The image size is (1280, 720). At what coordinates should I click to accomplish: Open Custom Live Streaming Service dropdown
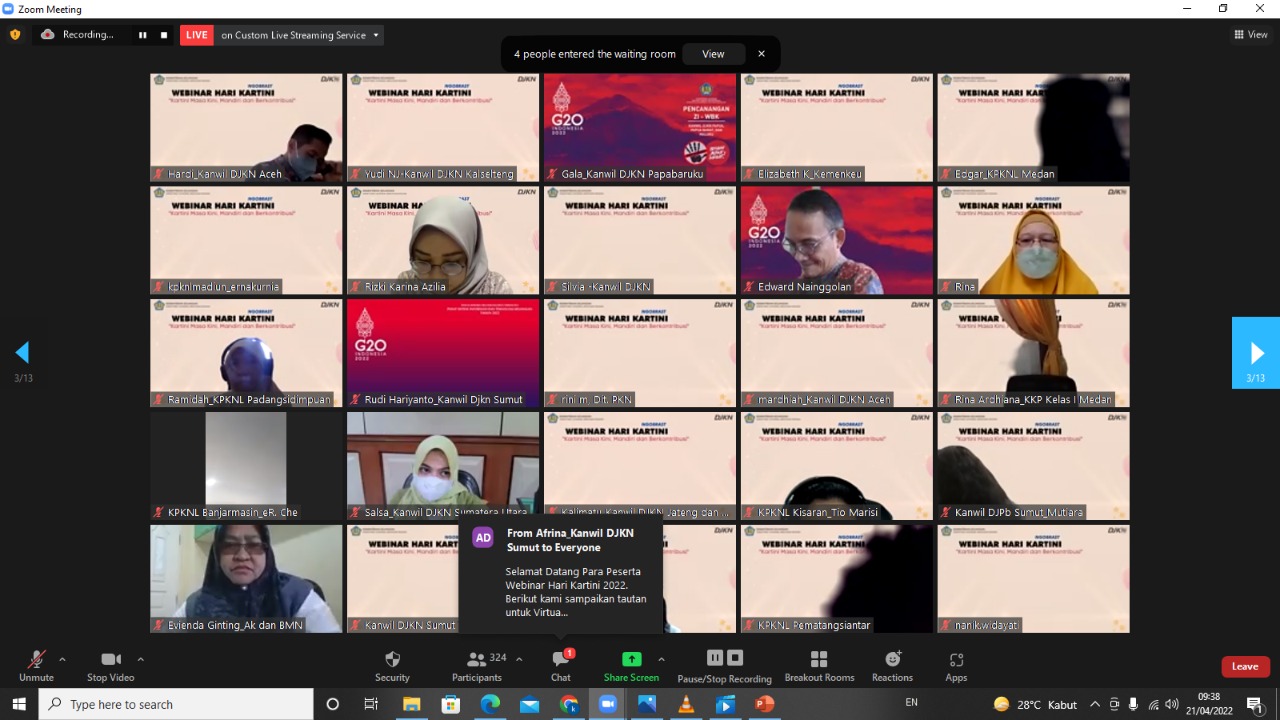(x=376, y=35)
